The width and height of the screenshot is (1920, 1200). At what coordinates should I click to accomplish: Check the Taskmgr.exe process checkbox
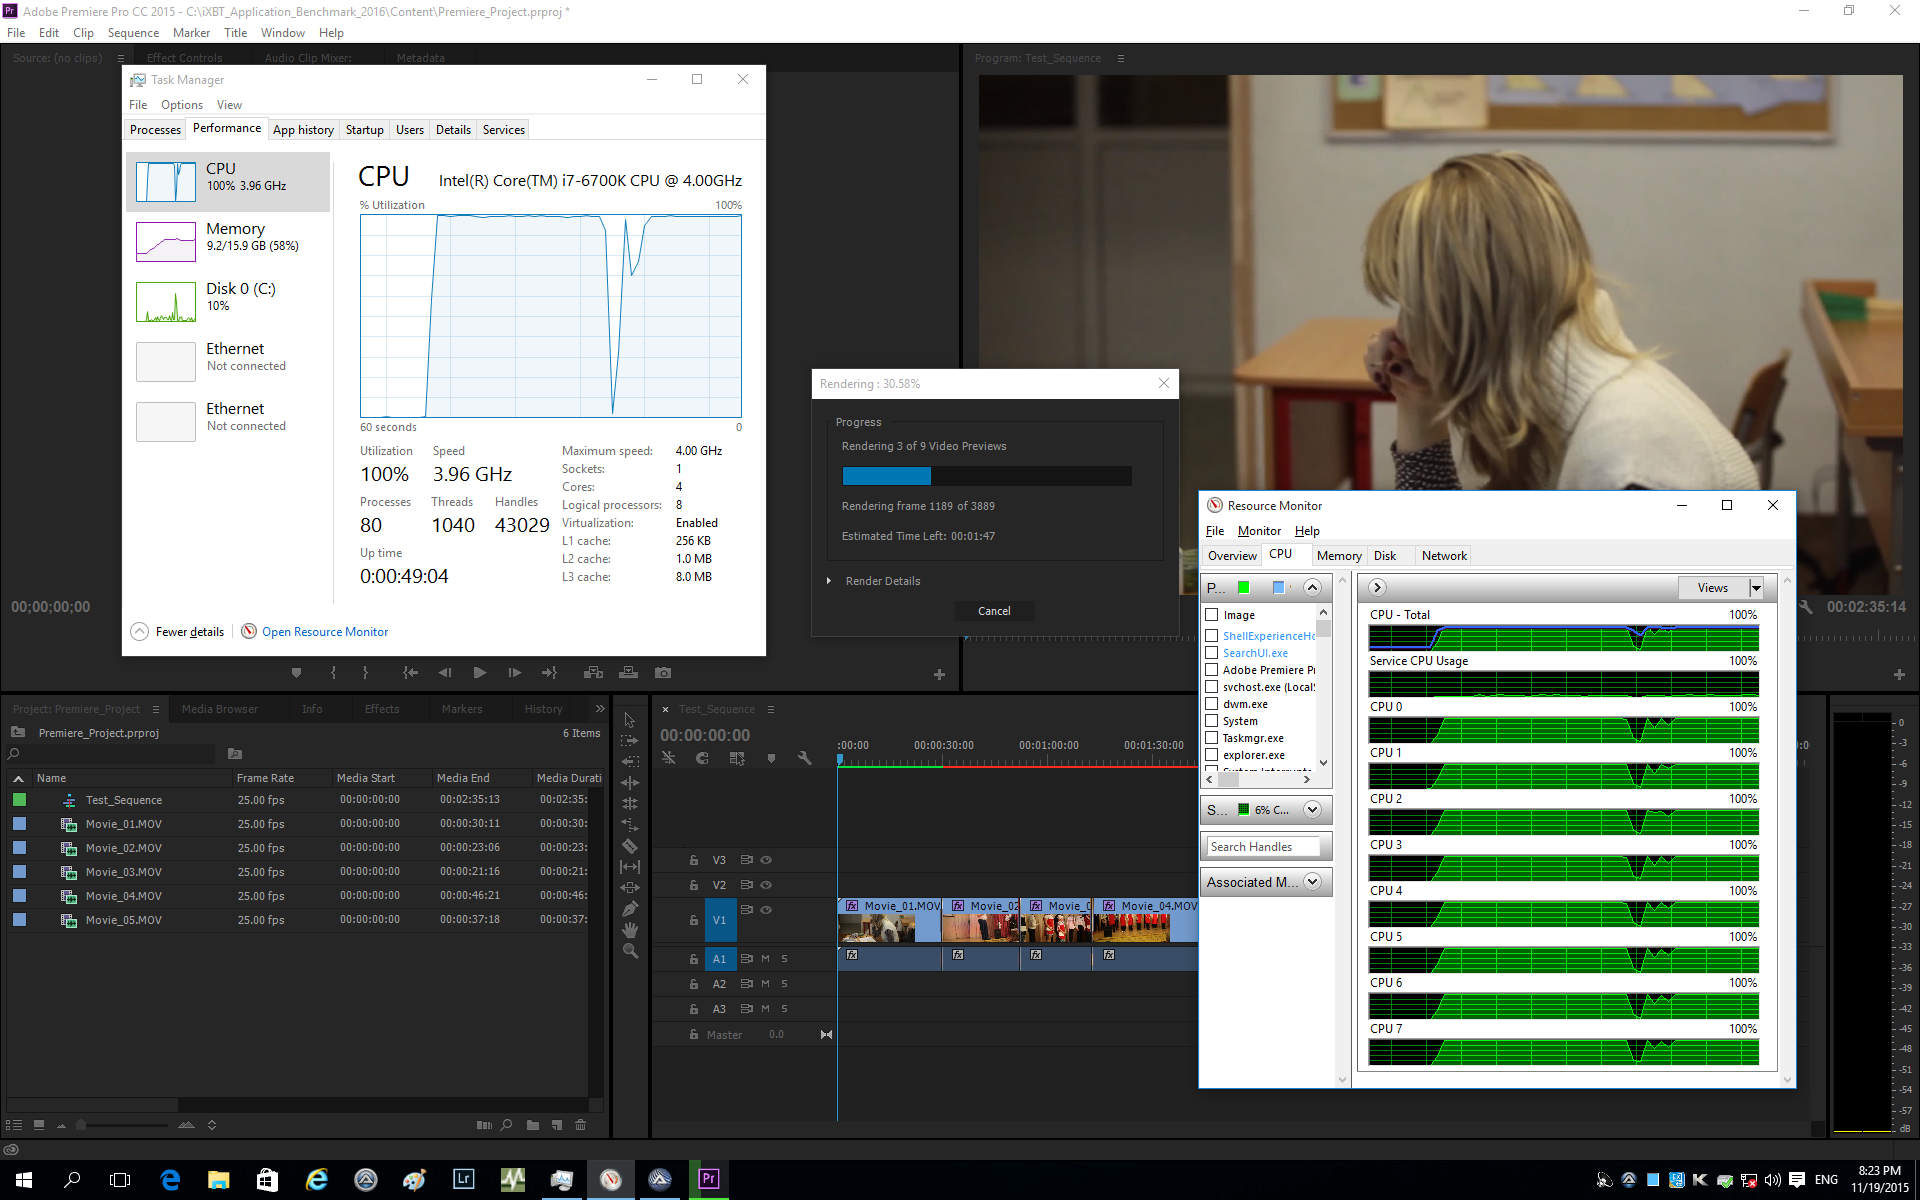pos(1212,738)
